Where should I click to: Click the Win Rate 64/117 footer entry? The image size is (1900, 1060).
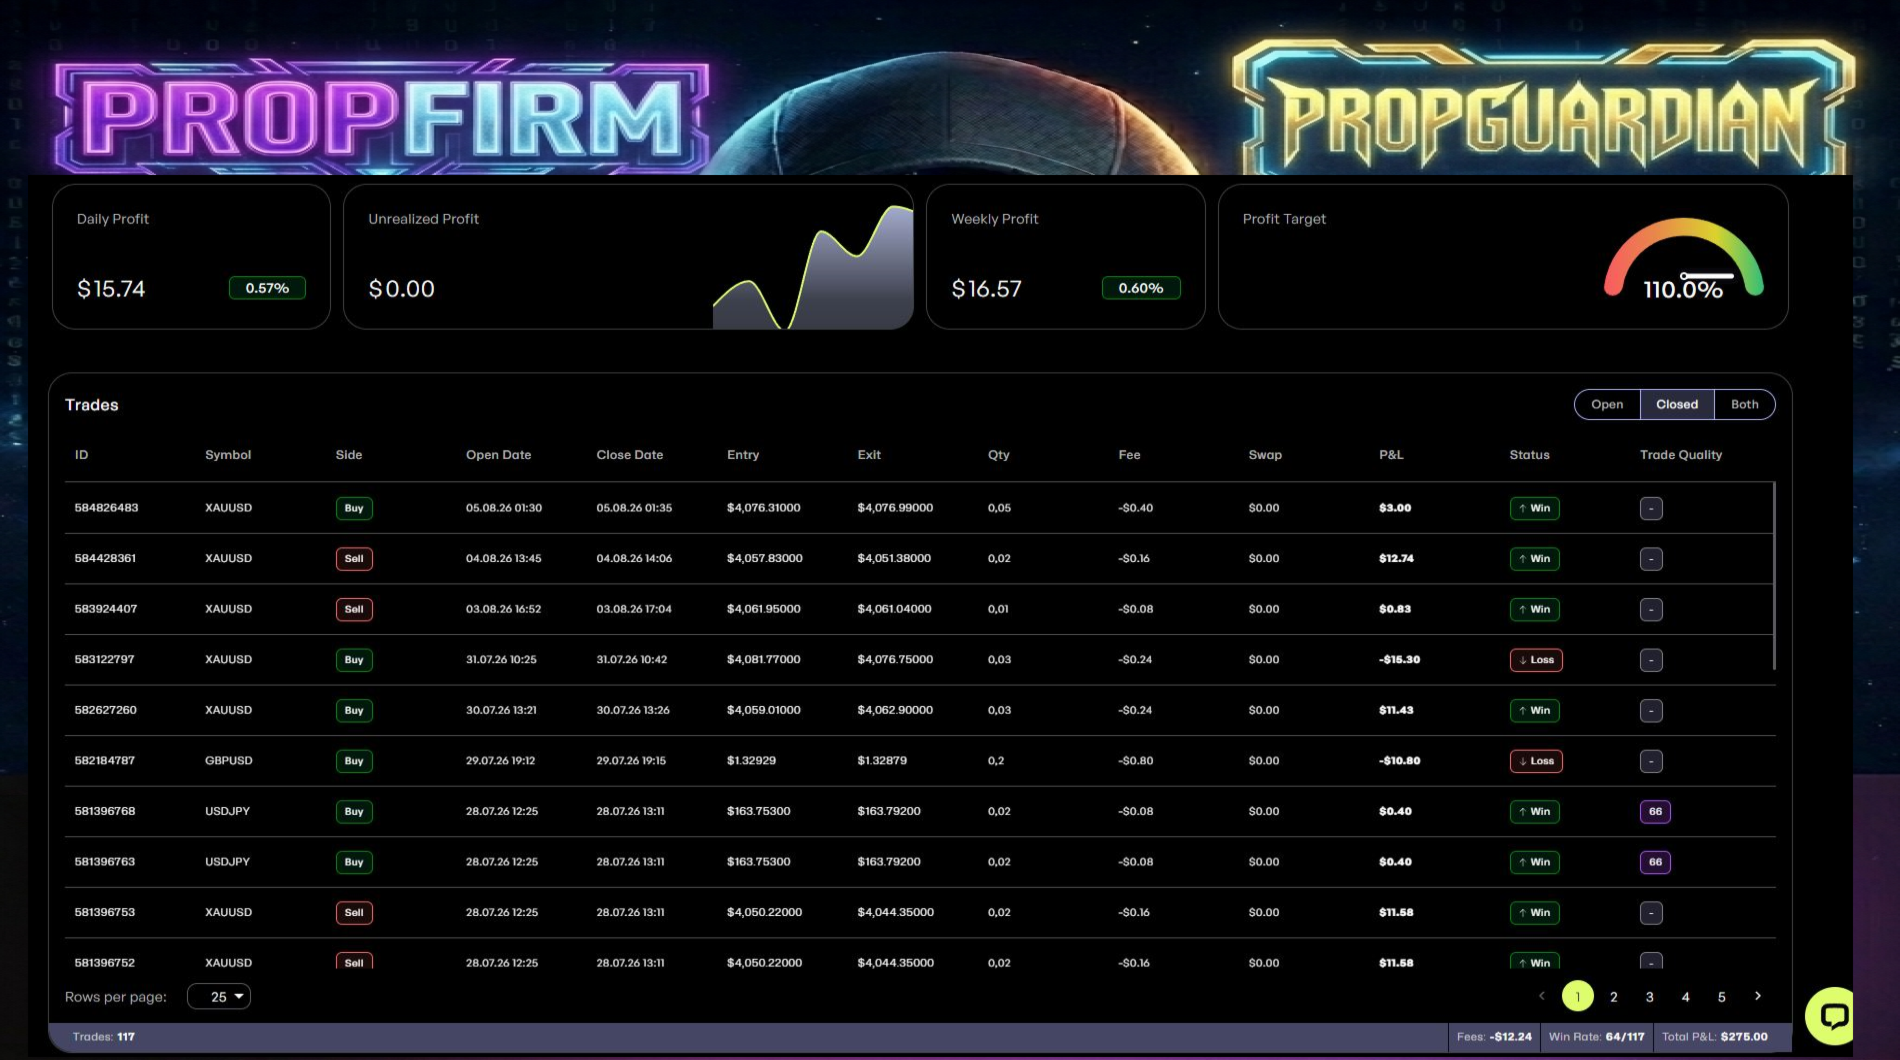(1597, 1037)
